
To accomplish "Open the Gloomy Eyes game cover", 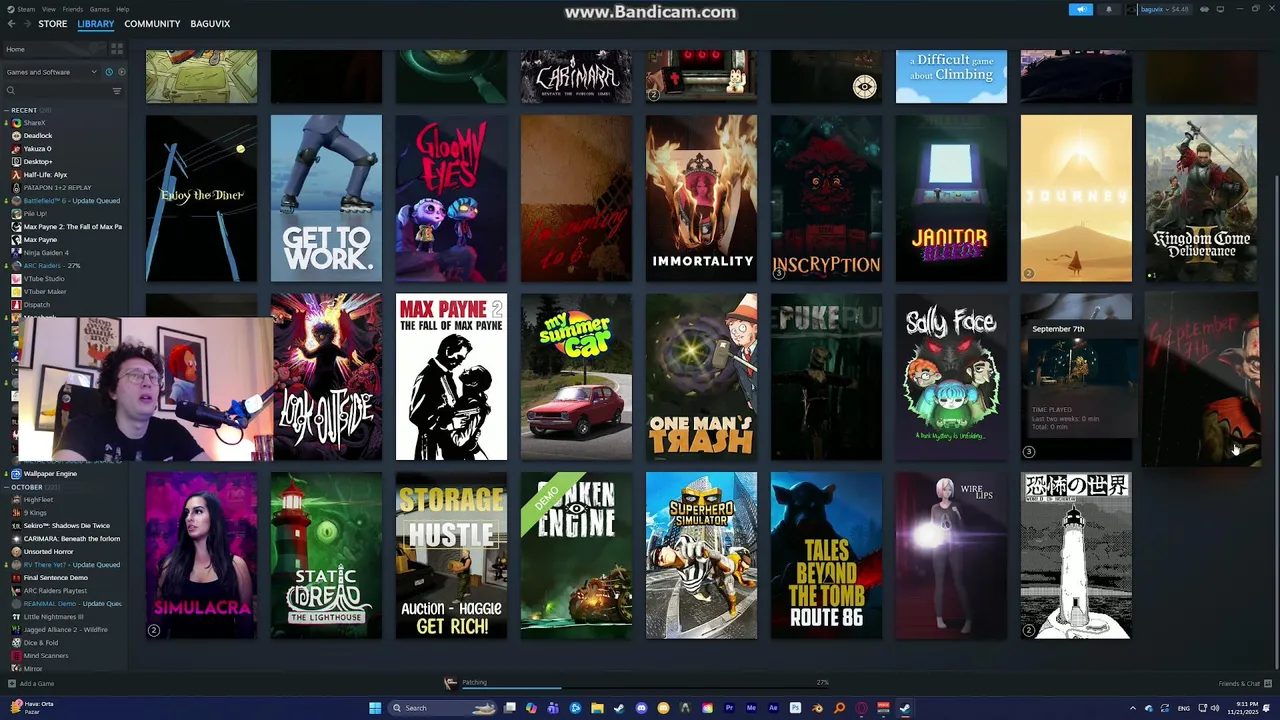I will pyautogui.click(x=451, y=199).
